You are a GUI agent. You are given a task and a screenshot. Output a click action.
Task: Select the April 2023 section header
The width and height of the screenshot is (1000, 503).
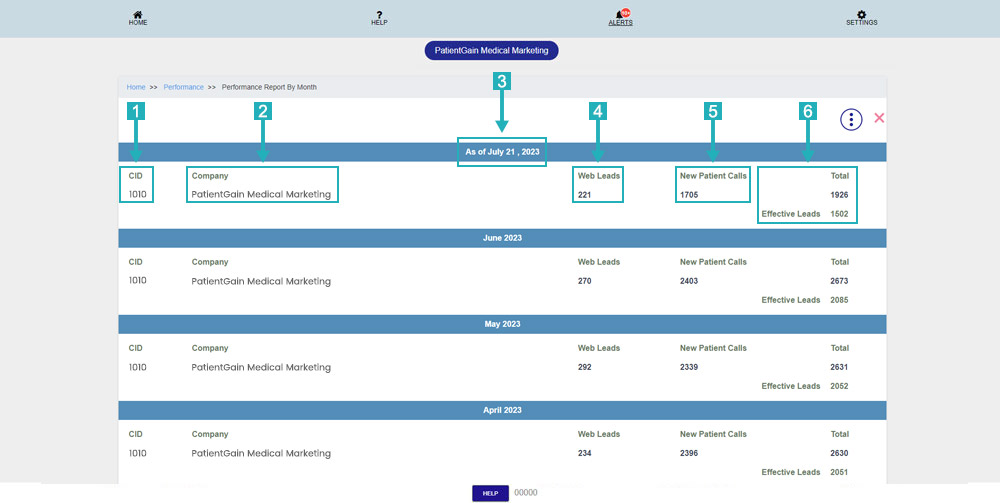point(502,410)
